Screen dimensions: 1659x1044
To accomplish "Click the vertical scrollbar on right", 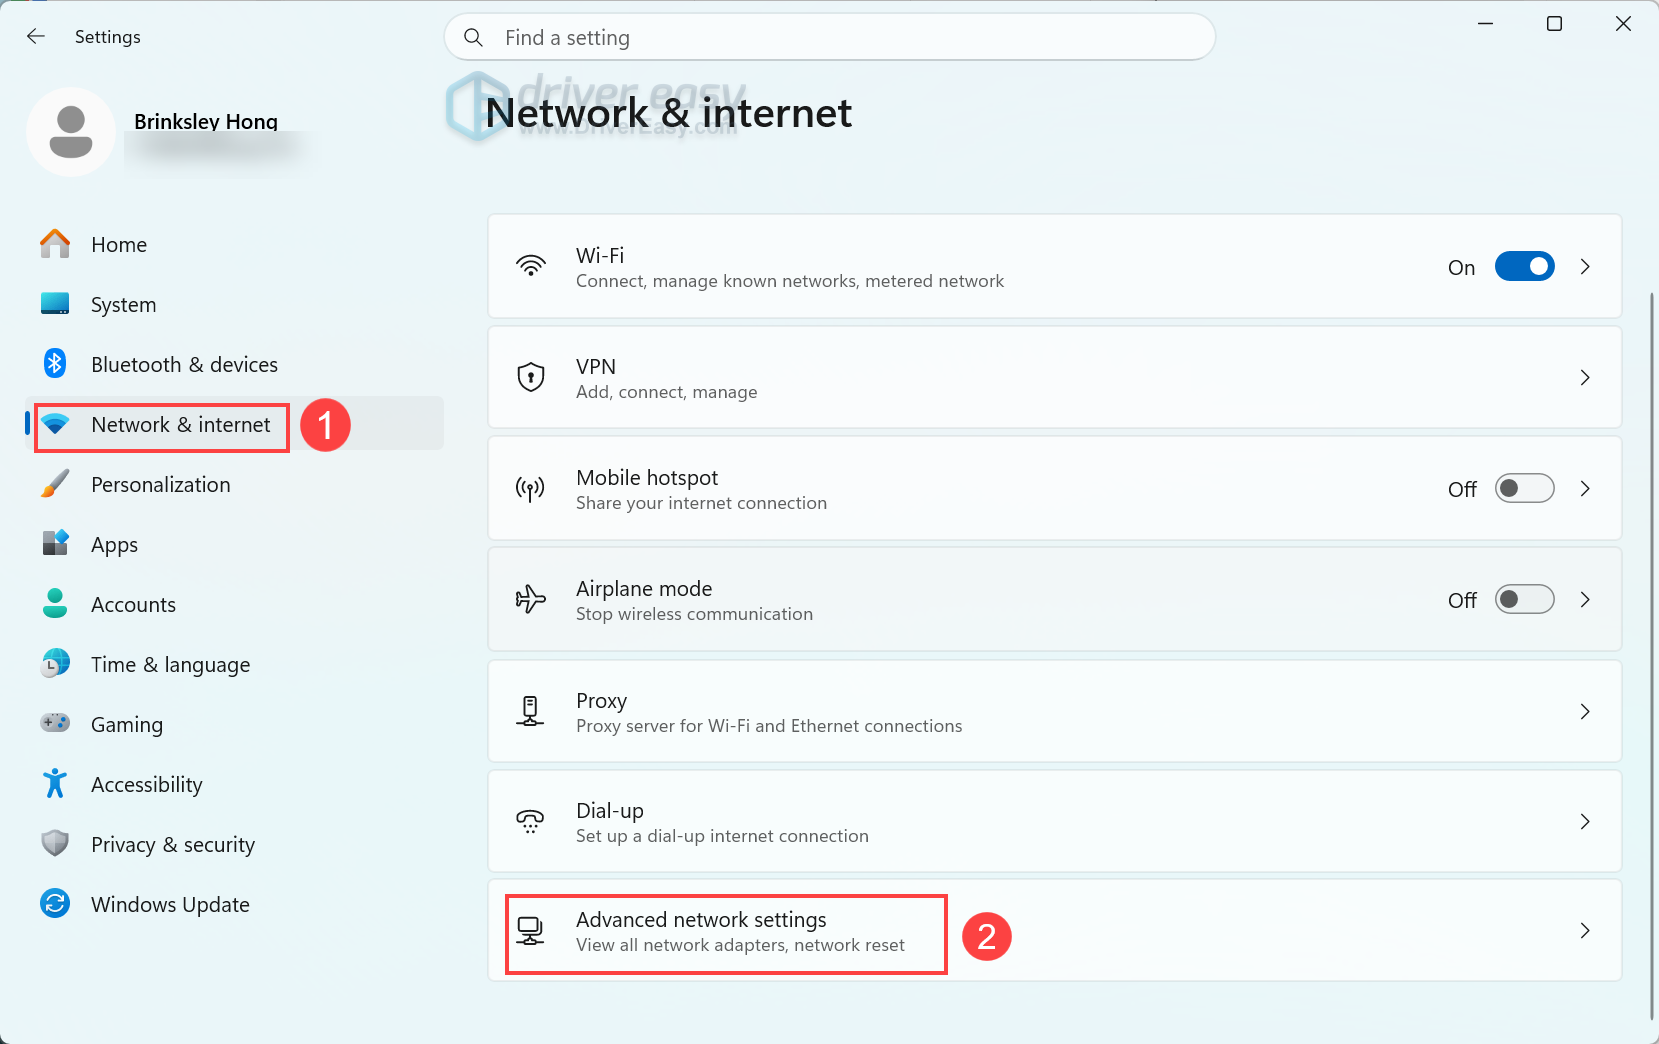I will [1652, 655].
